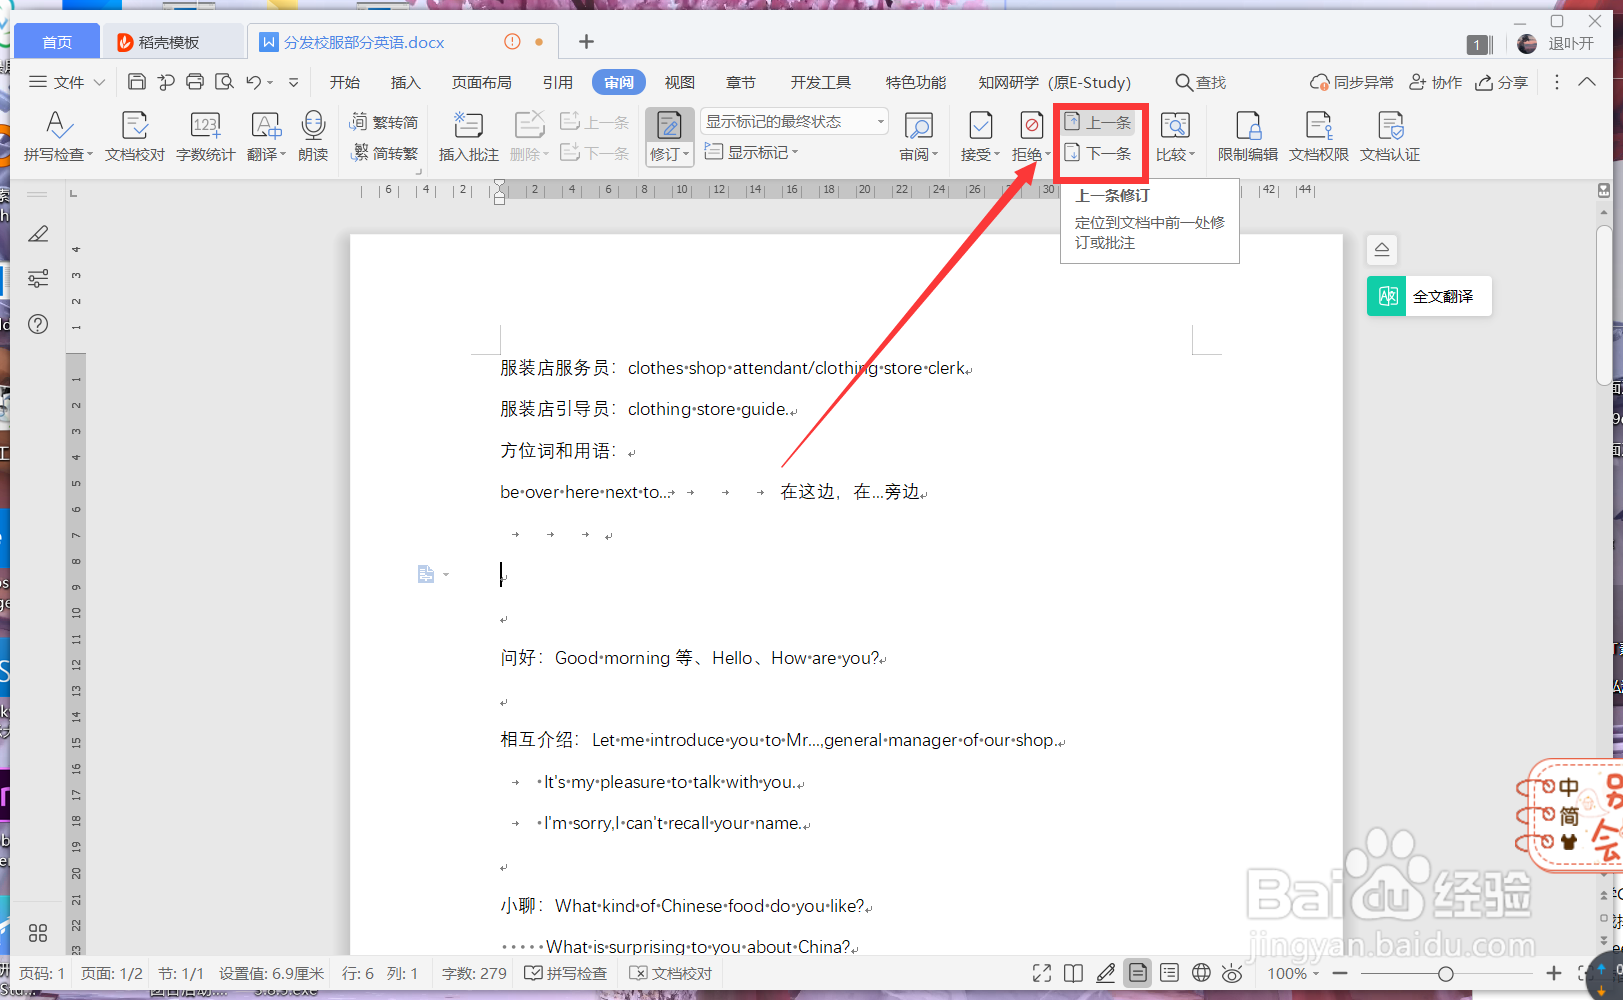
Task: Enable eye-protection mode in status bar
Action: coord(1233,972)
